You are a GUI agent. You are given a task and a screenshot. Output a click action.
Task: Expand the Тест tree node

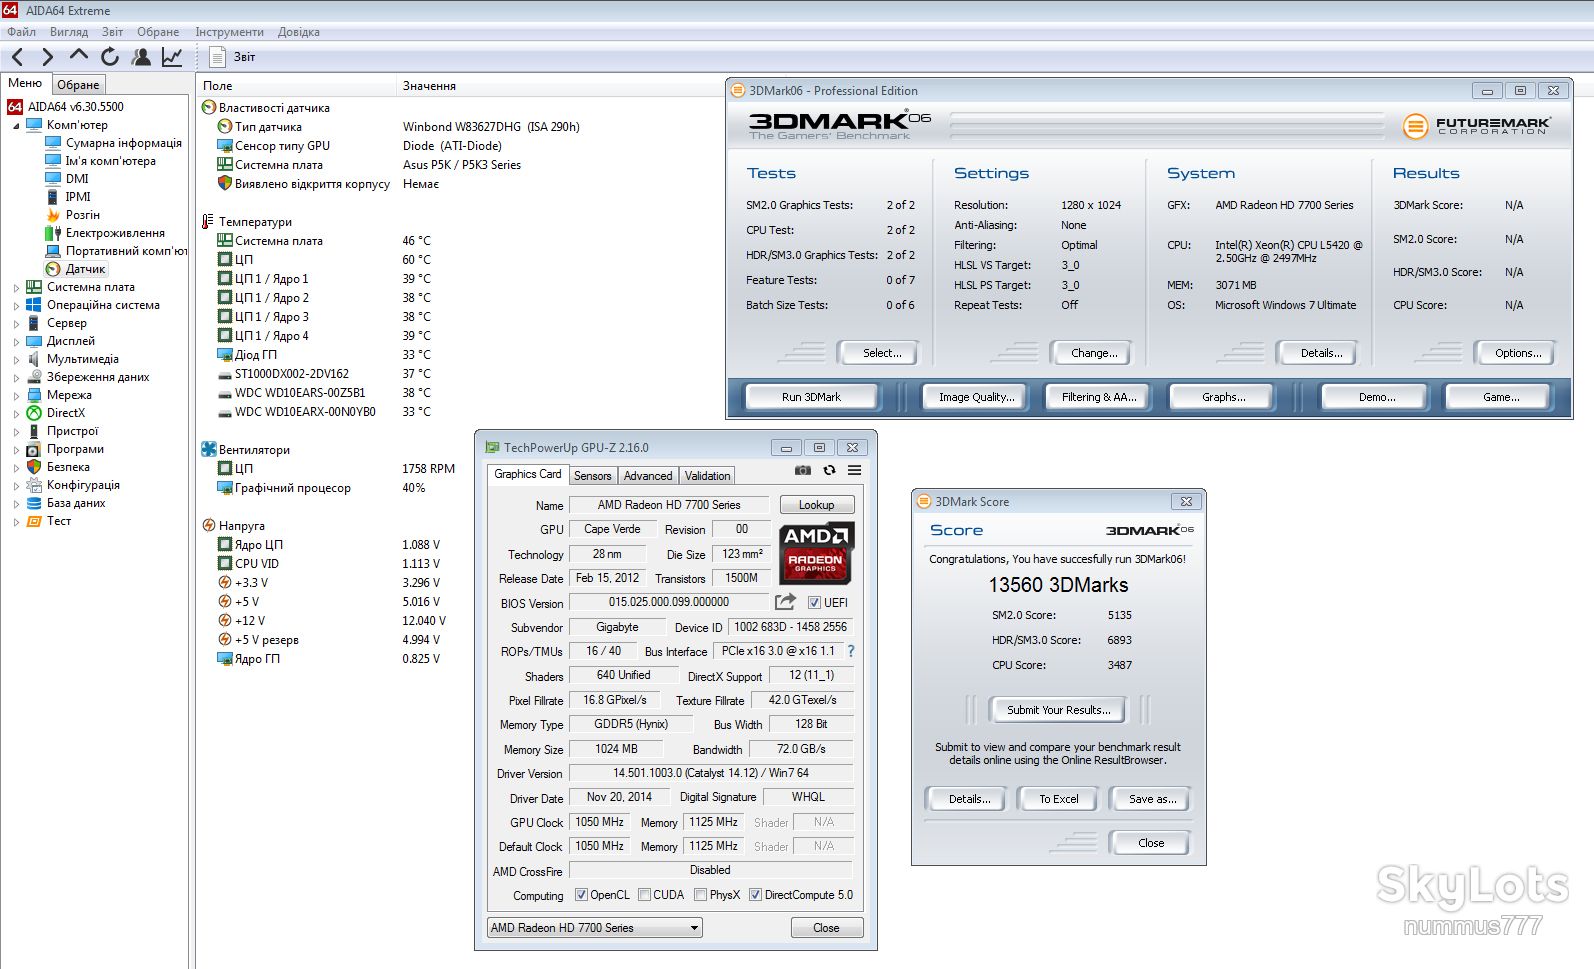[16, 522]
